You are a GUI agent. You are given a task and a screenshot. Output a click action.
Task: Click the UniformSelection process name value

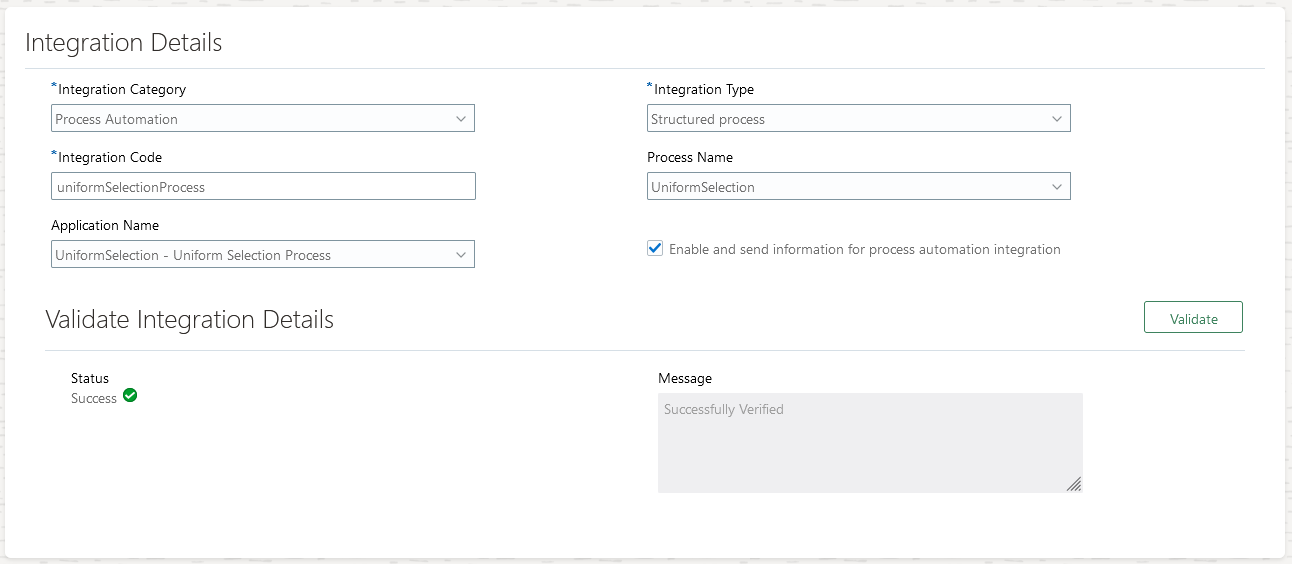(x=703, y=187)
